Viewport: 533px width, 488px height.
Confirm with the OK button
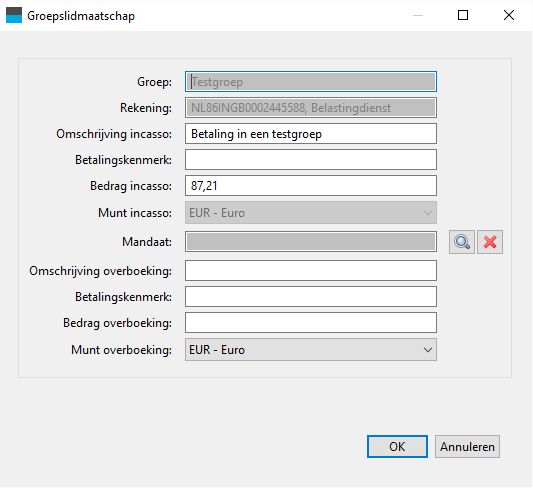(x=397, y=447)
